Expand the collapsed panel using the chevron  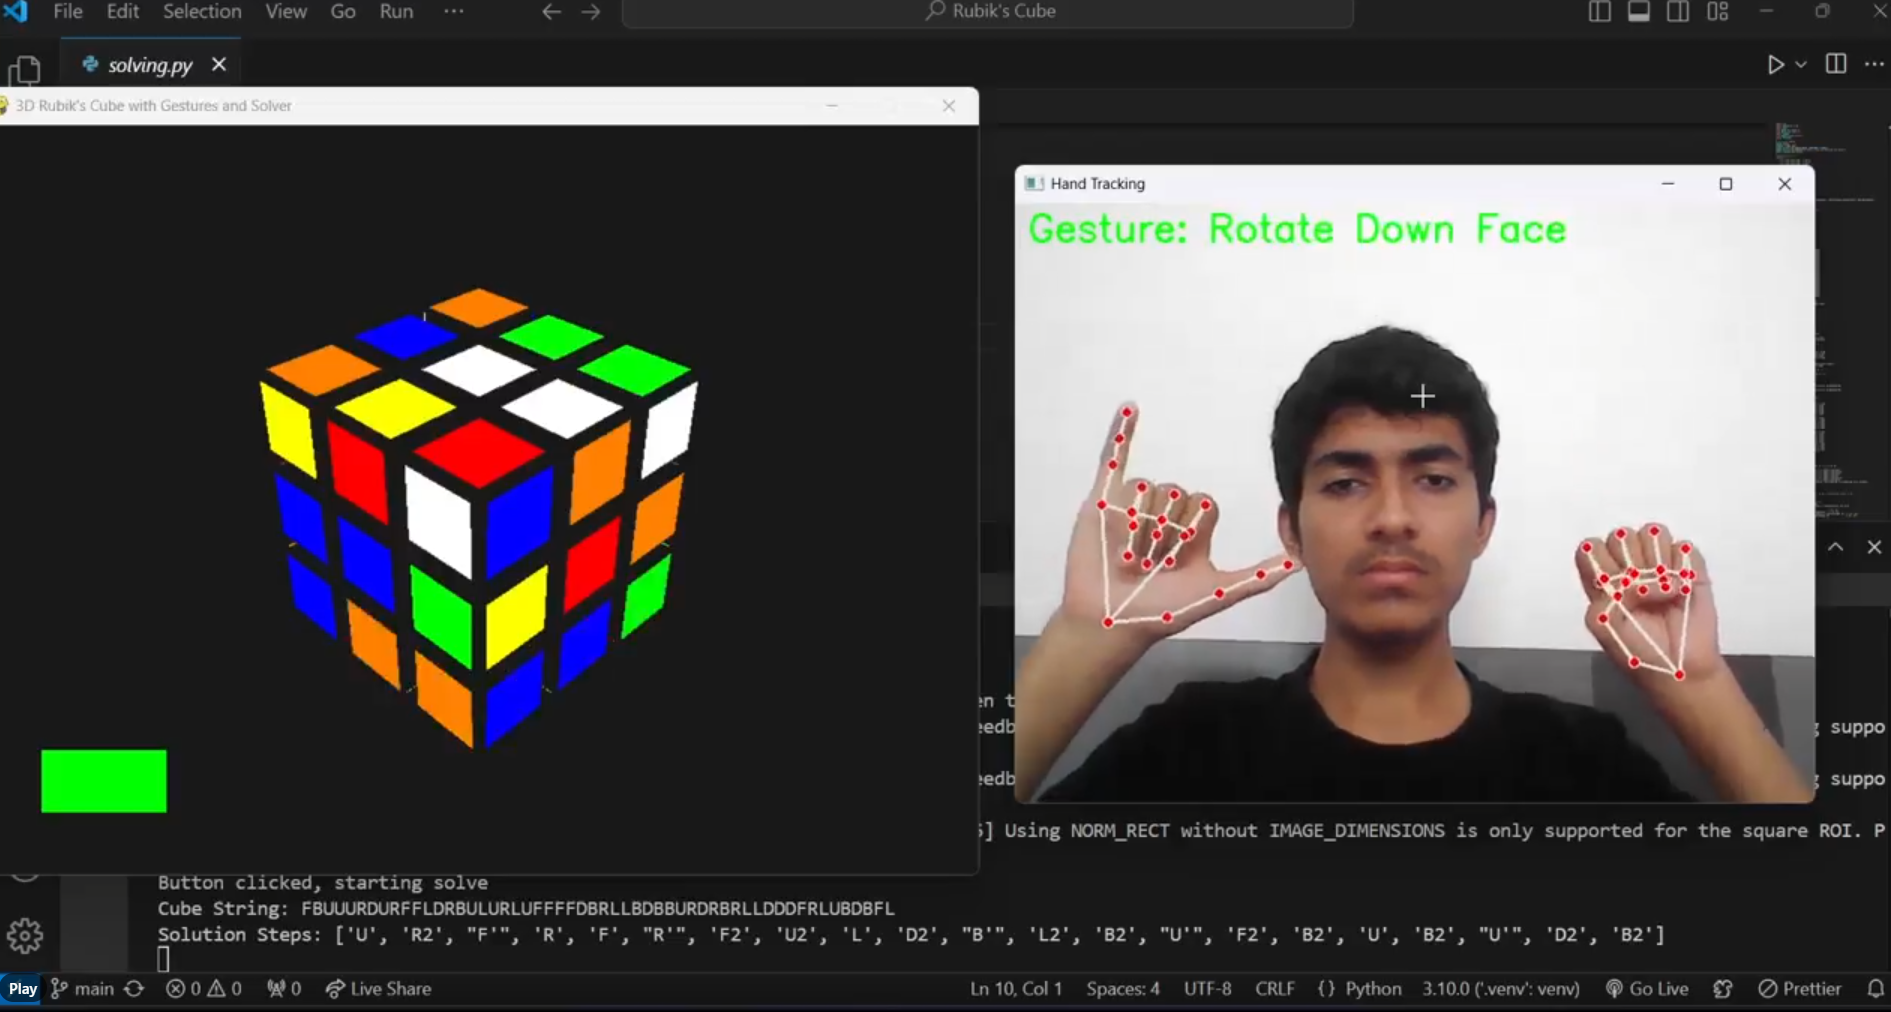pos(1836,547)
